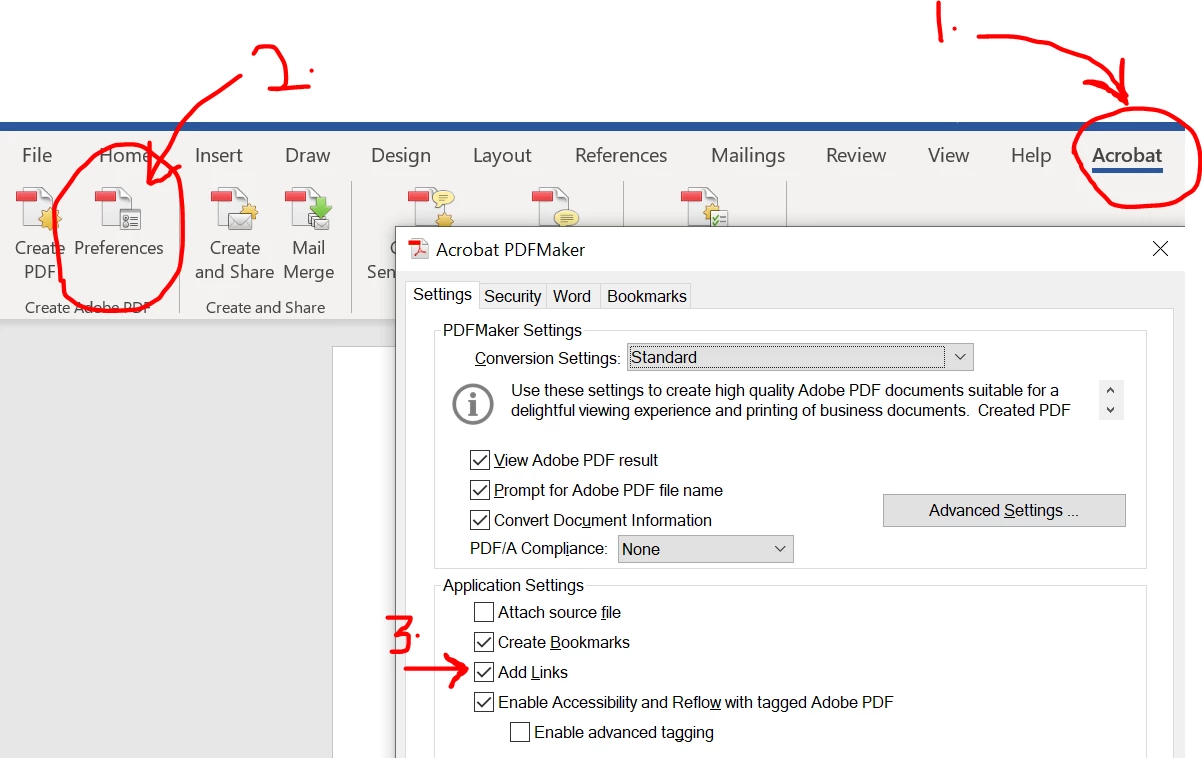This screenshot has width=1202, height=758.
Task: Close the Acrobat PDFMaker dialog
Action: pos(1160,249)
